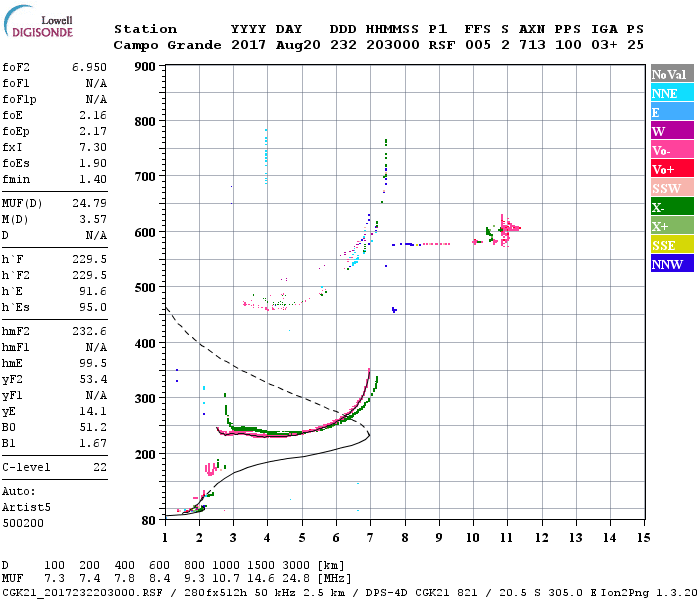
Task: Select the Vo+ red legend swatch
Action: pos(672,169)
